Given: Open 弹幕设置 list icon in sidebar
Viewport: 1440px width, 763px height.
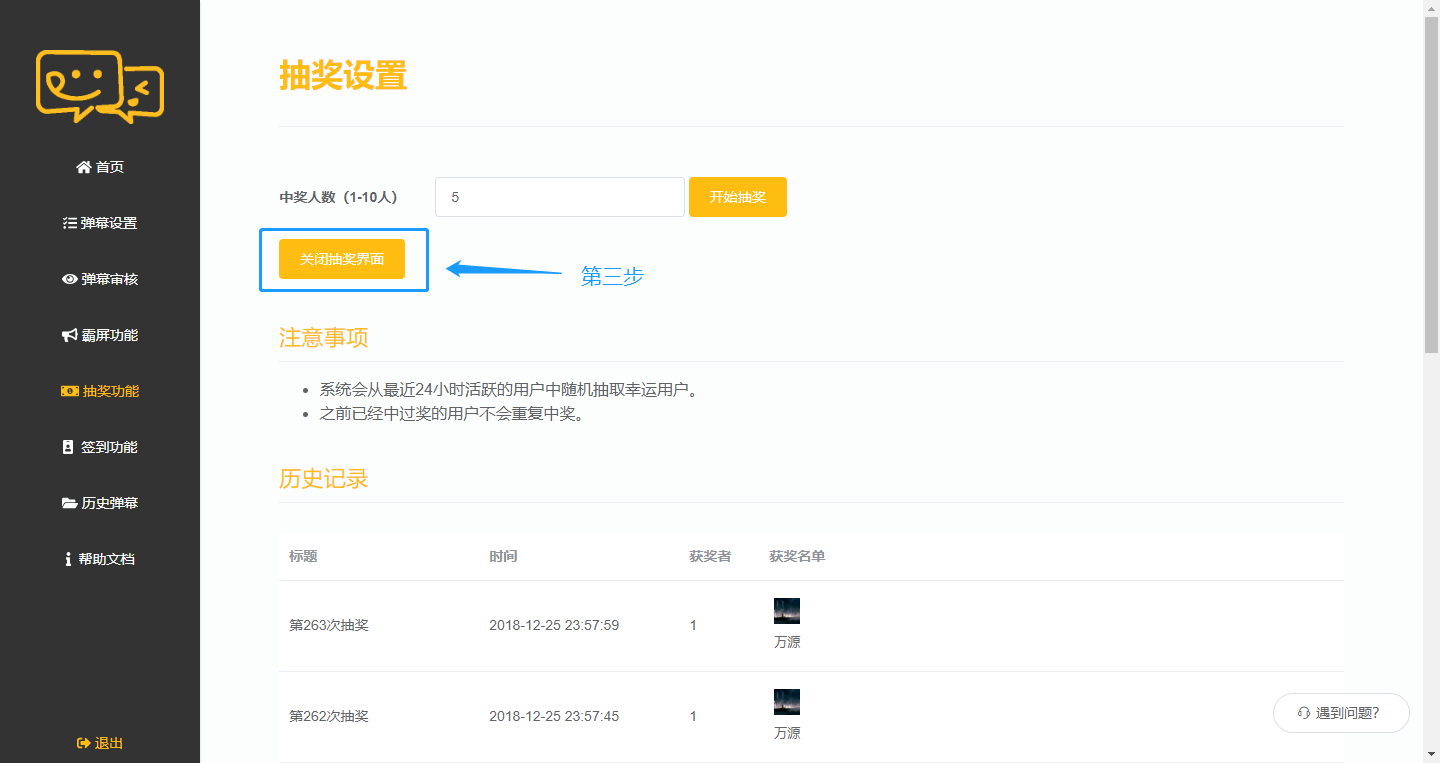Looking at the screenshot, I should (x=70, y=223).
